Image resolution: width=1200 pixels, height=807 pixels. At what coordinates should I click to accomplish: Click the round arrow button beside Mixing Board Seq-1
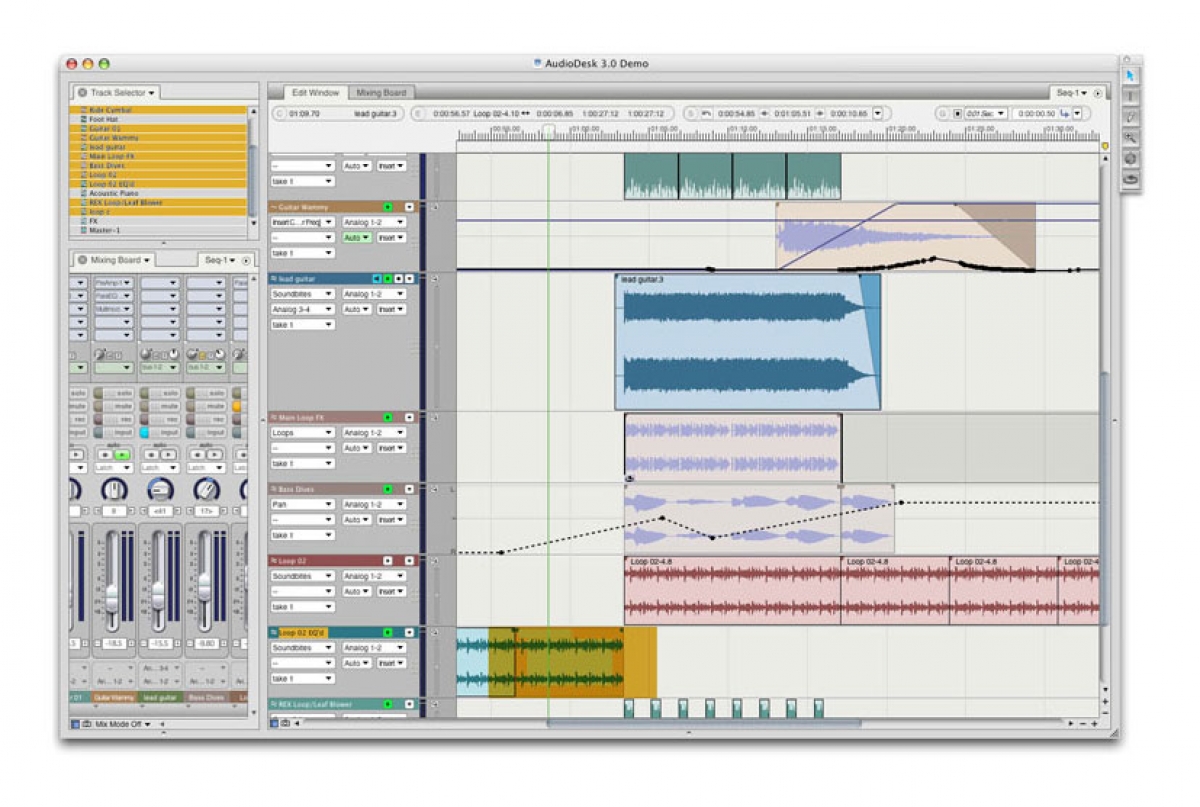tap(246, 260)
